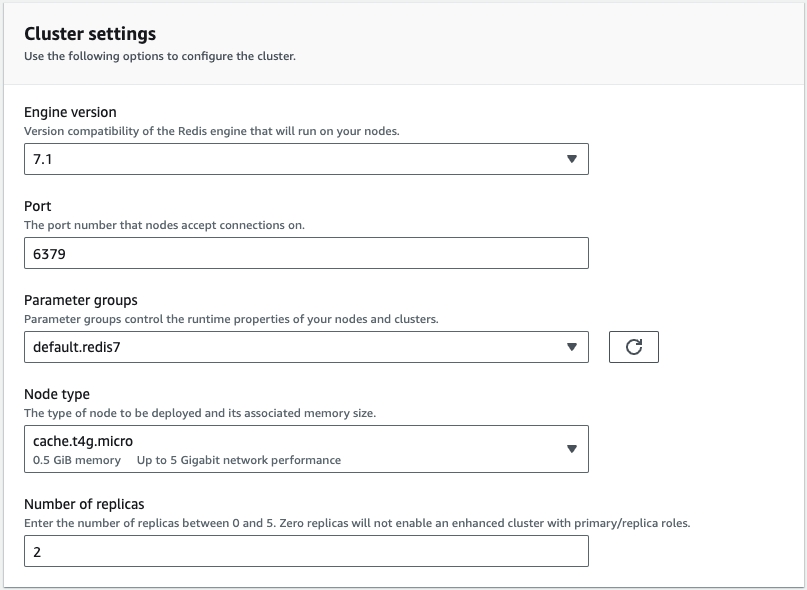807x590 pixels.
Task: Refresh the parameter groups list
Action: 633,347
